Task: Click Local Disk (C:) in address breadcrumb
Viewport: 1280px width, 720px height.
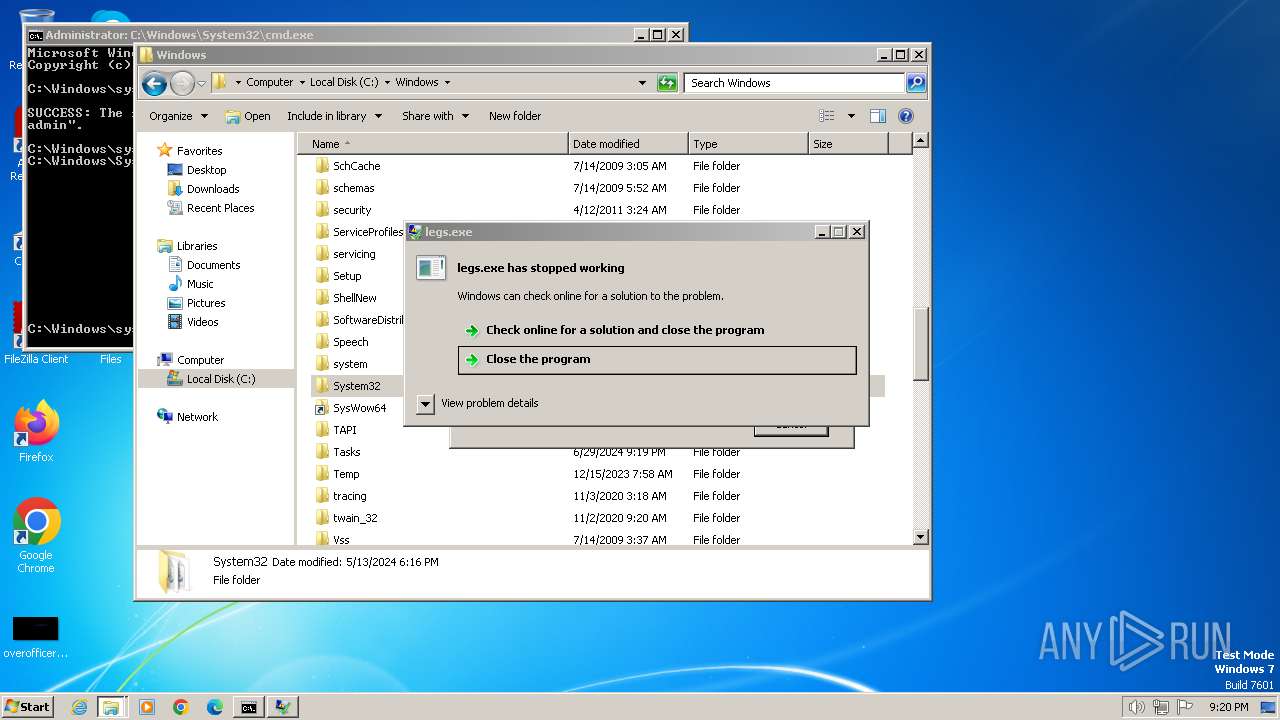Action: [x=344, y=83]
